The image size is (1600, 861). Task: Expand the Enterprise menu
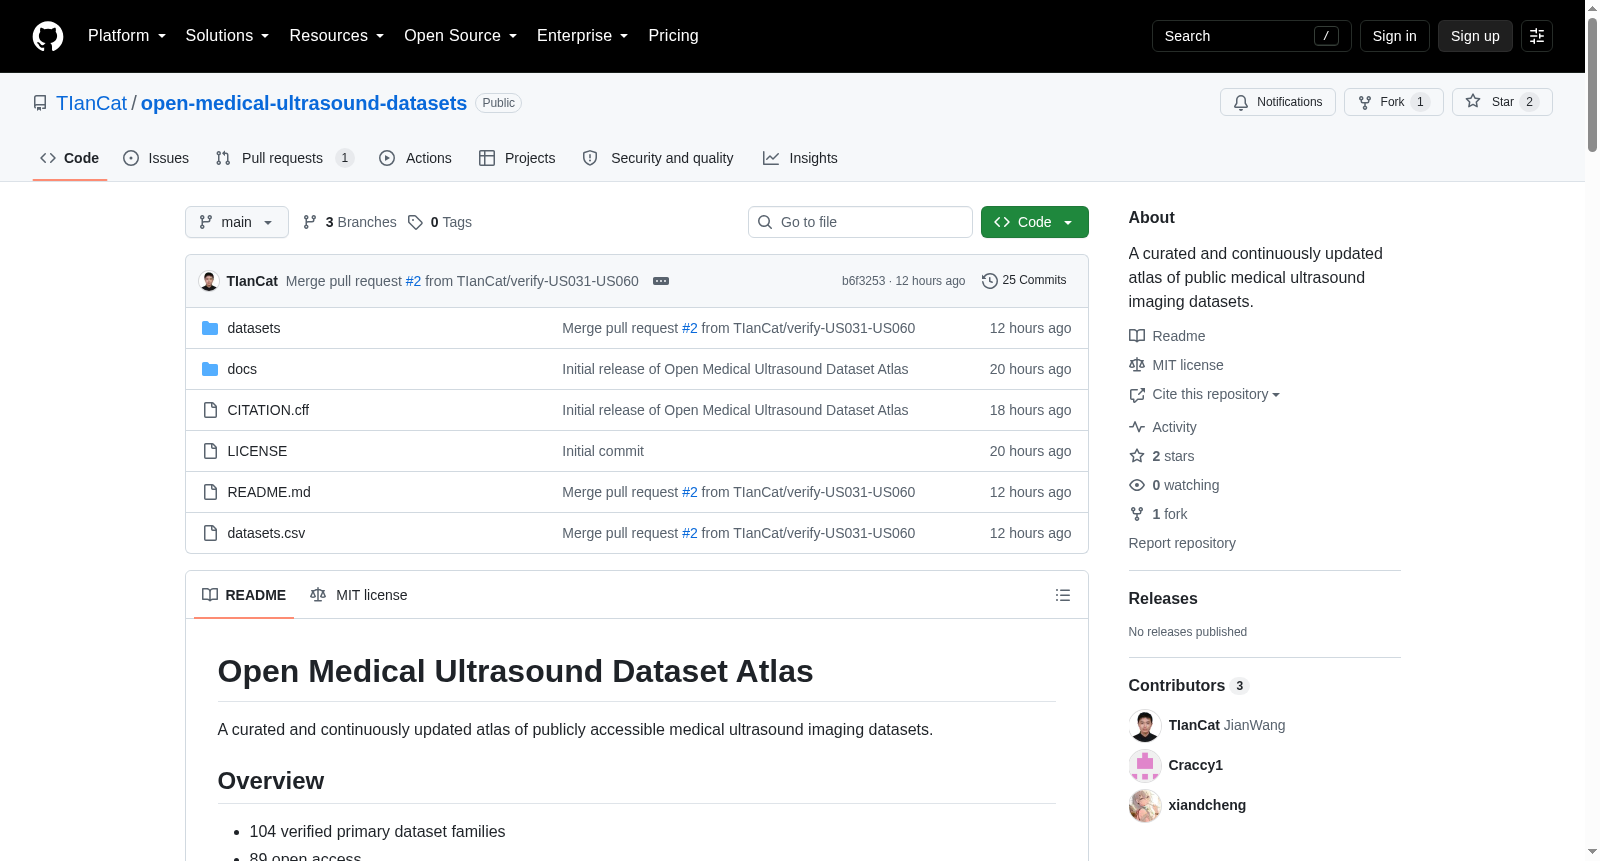583,36
